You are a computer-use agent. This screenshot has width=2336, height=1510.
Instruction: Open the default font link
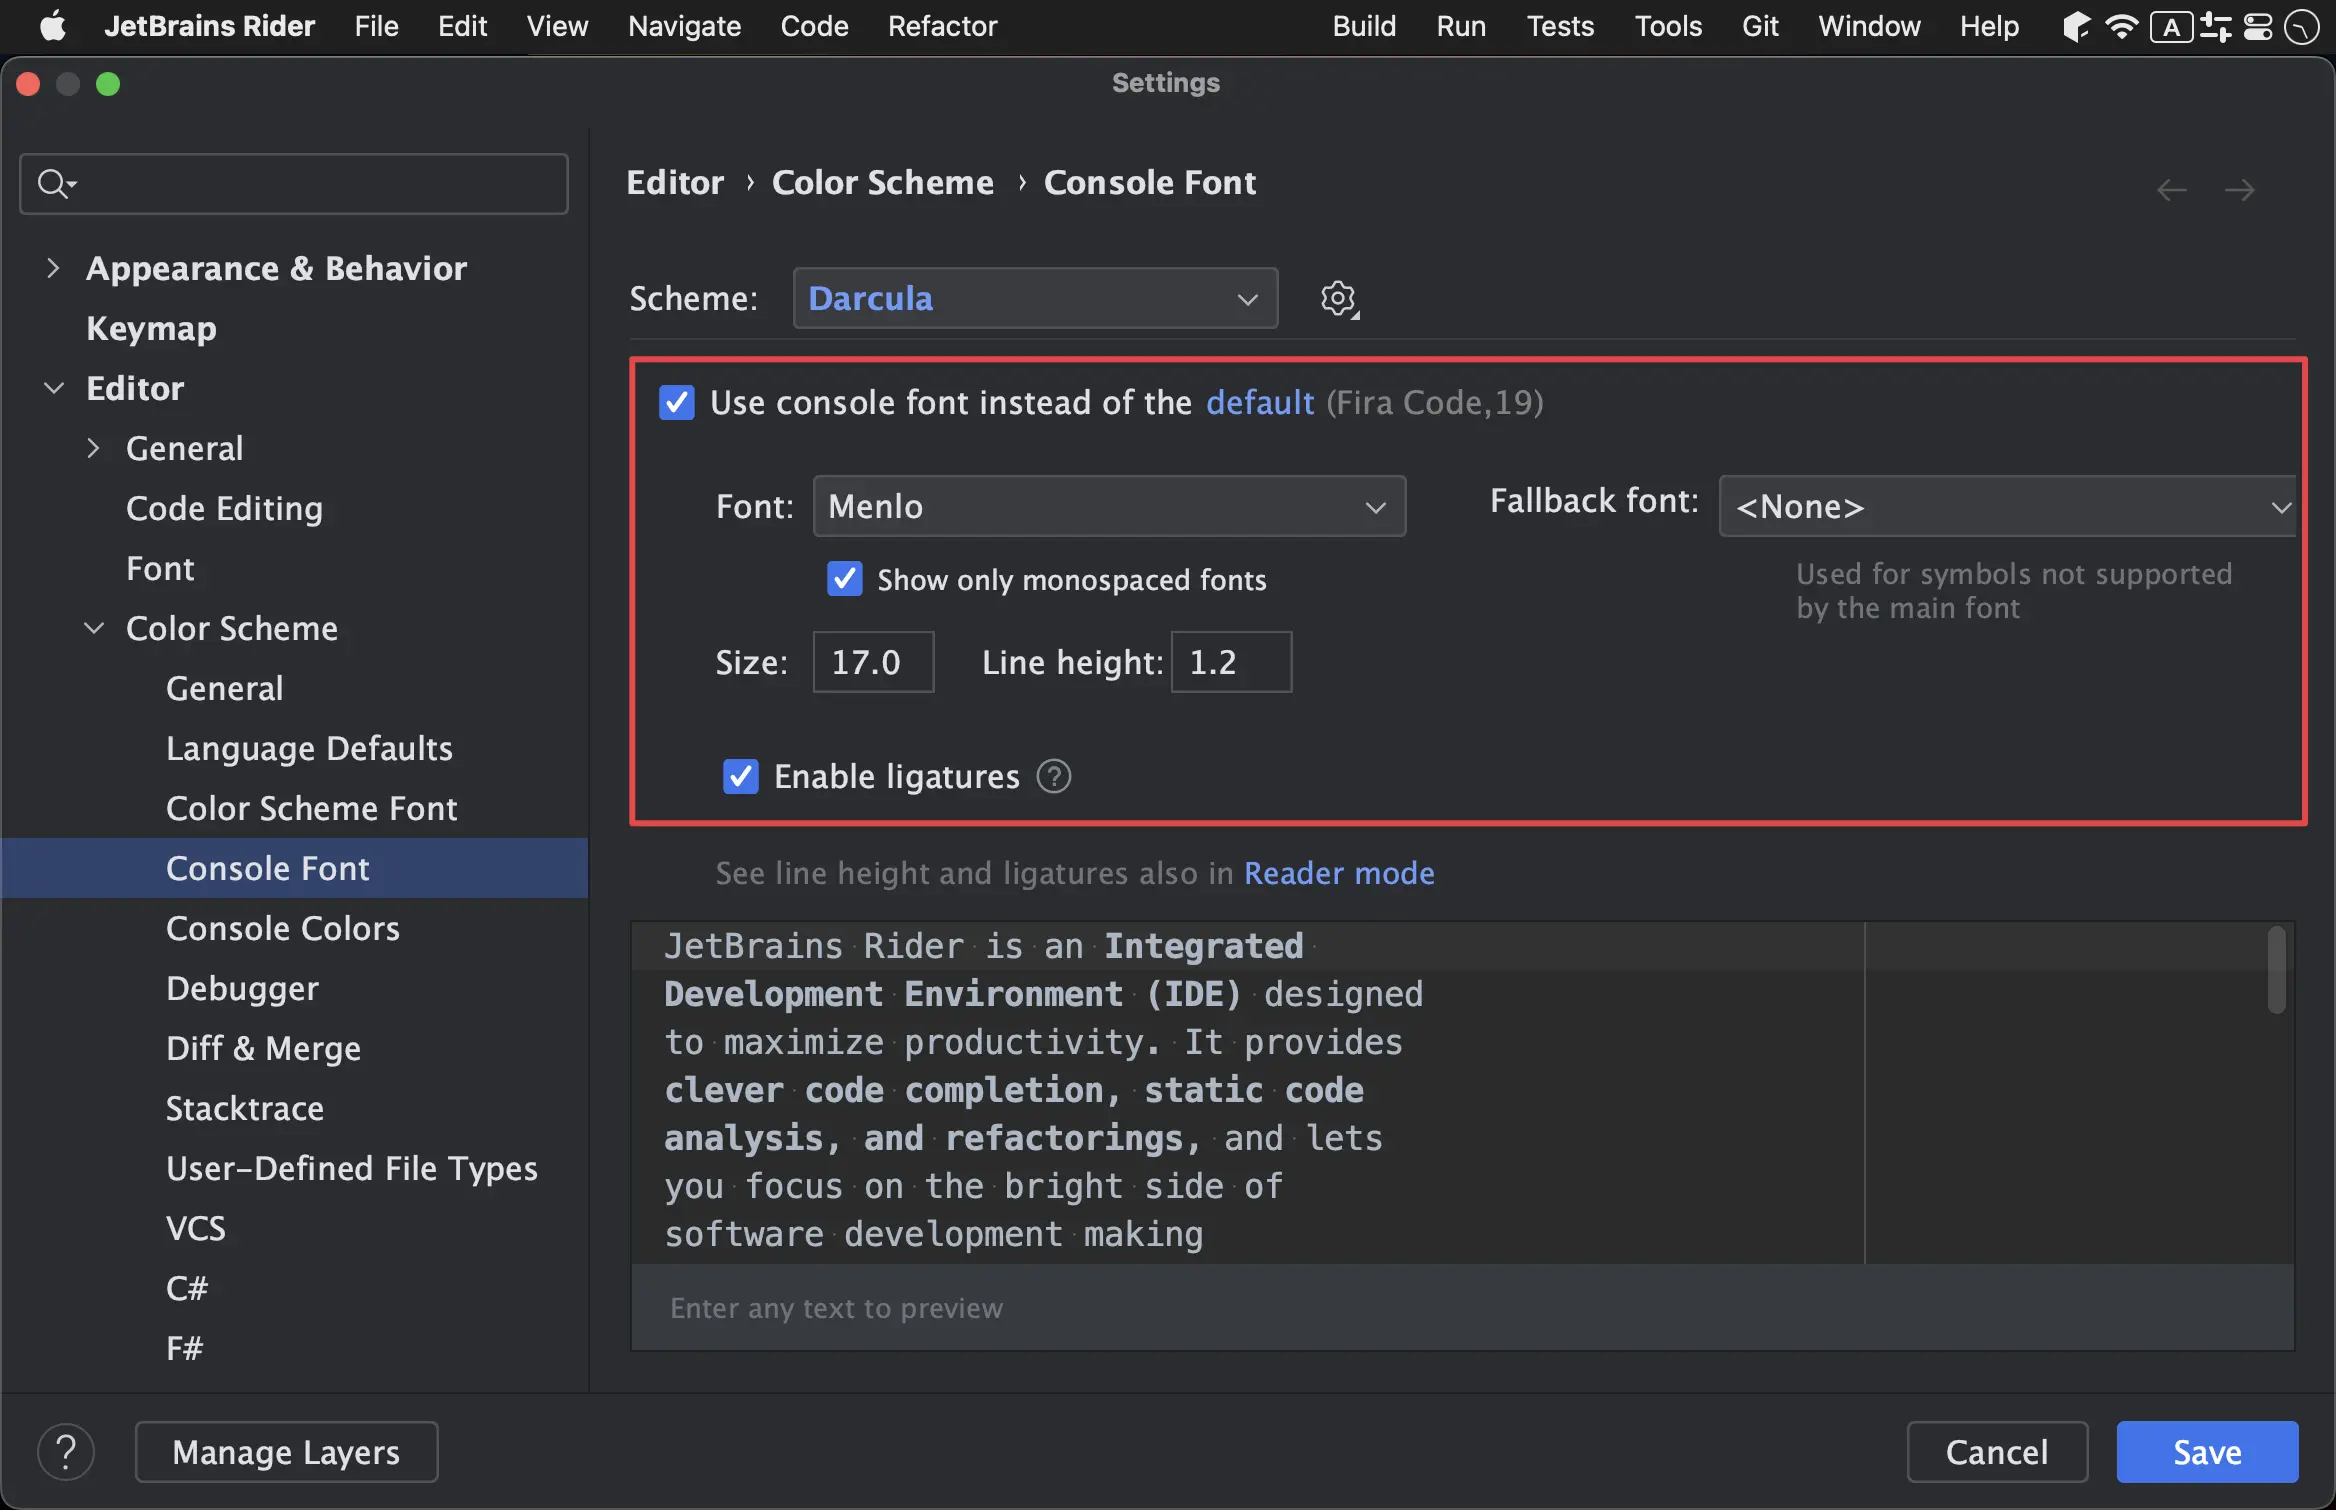pos(1259,402)
